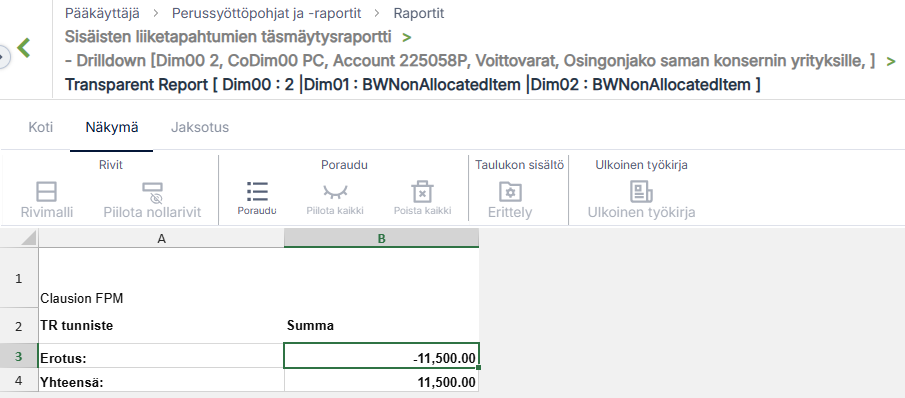Open the Erittely folder icon
This screenshot has width=905, height=398.
[510, 192]
